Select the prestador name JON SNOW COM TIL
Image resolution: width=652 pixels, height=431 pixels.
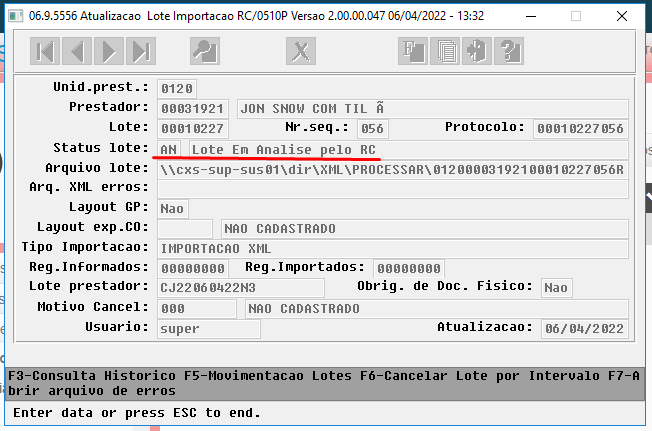432,109
